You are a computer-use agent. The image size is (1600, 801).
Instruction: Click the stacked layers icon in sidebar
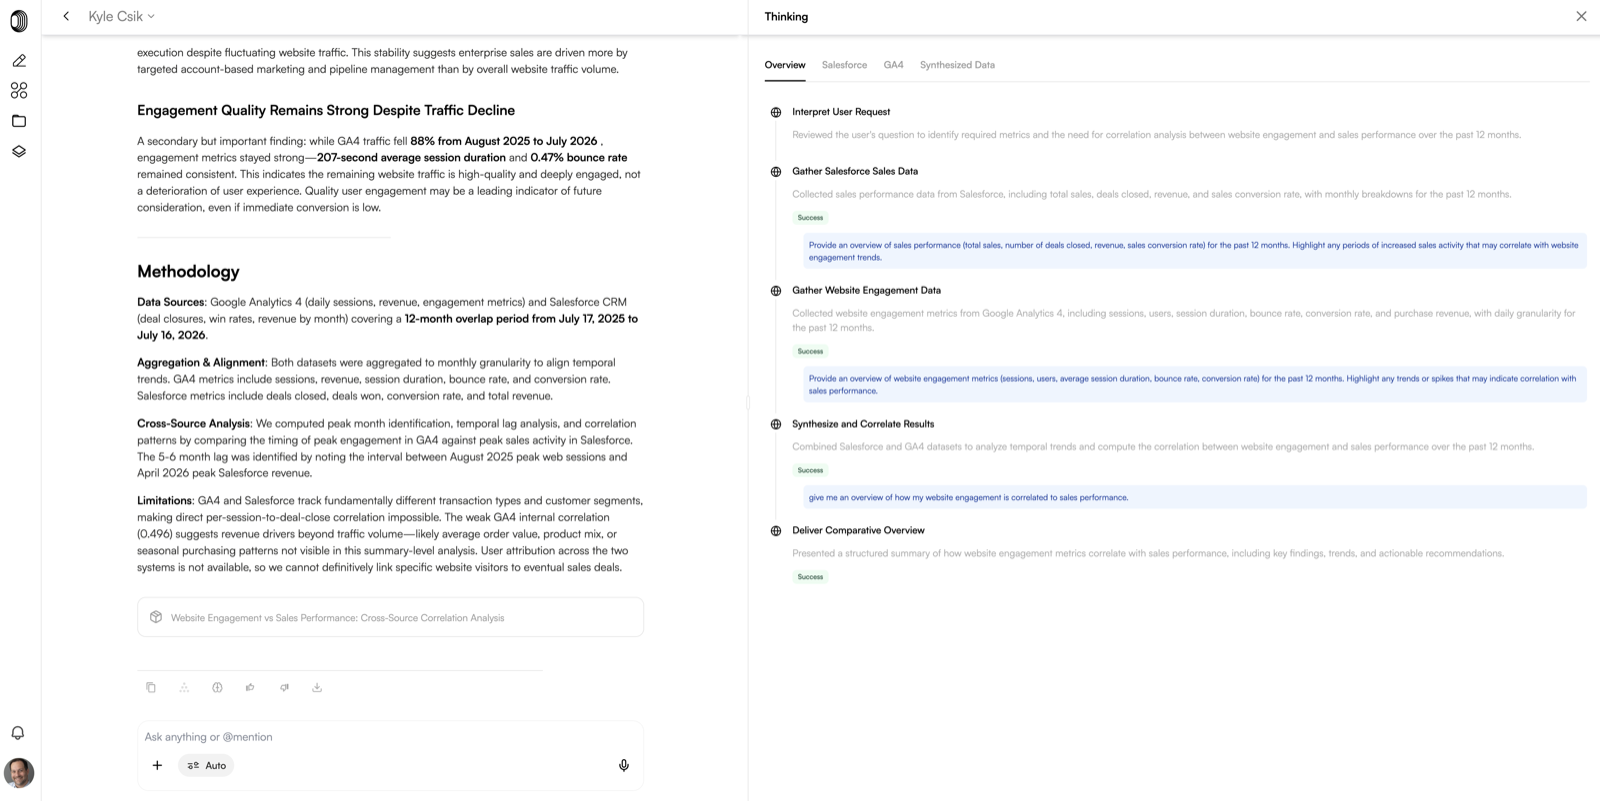[x=19, y=152]
